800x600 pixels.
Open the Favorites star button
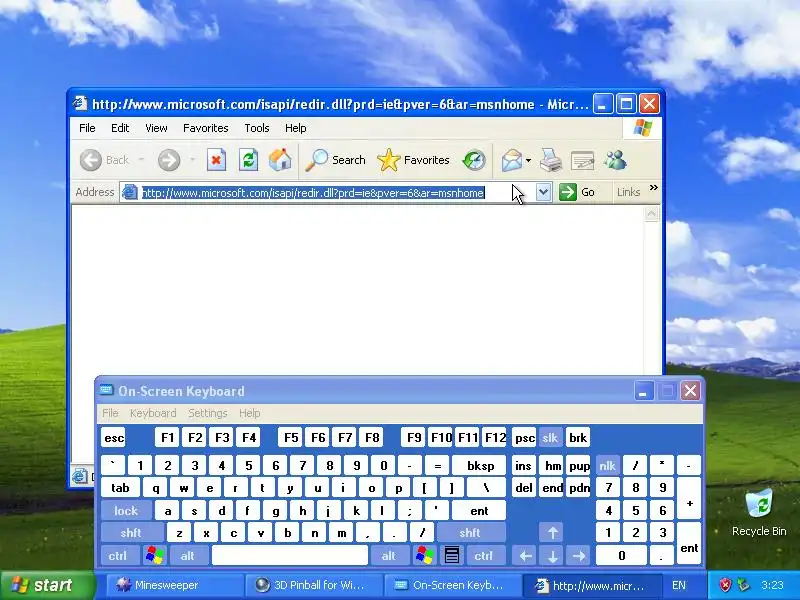[389, 160]
